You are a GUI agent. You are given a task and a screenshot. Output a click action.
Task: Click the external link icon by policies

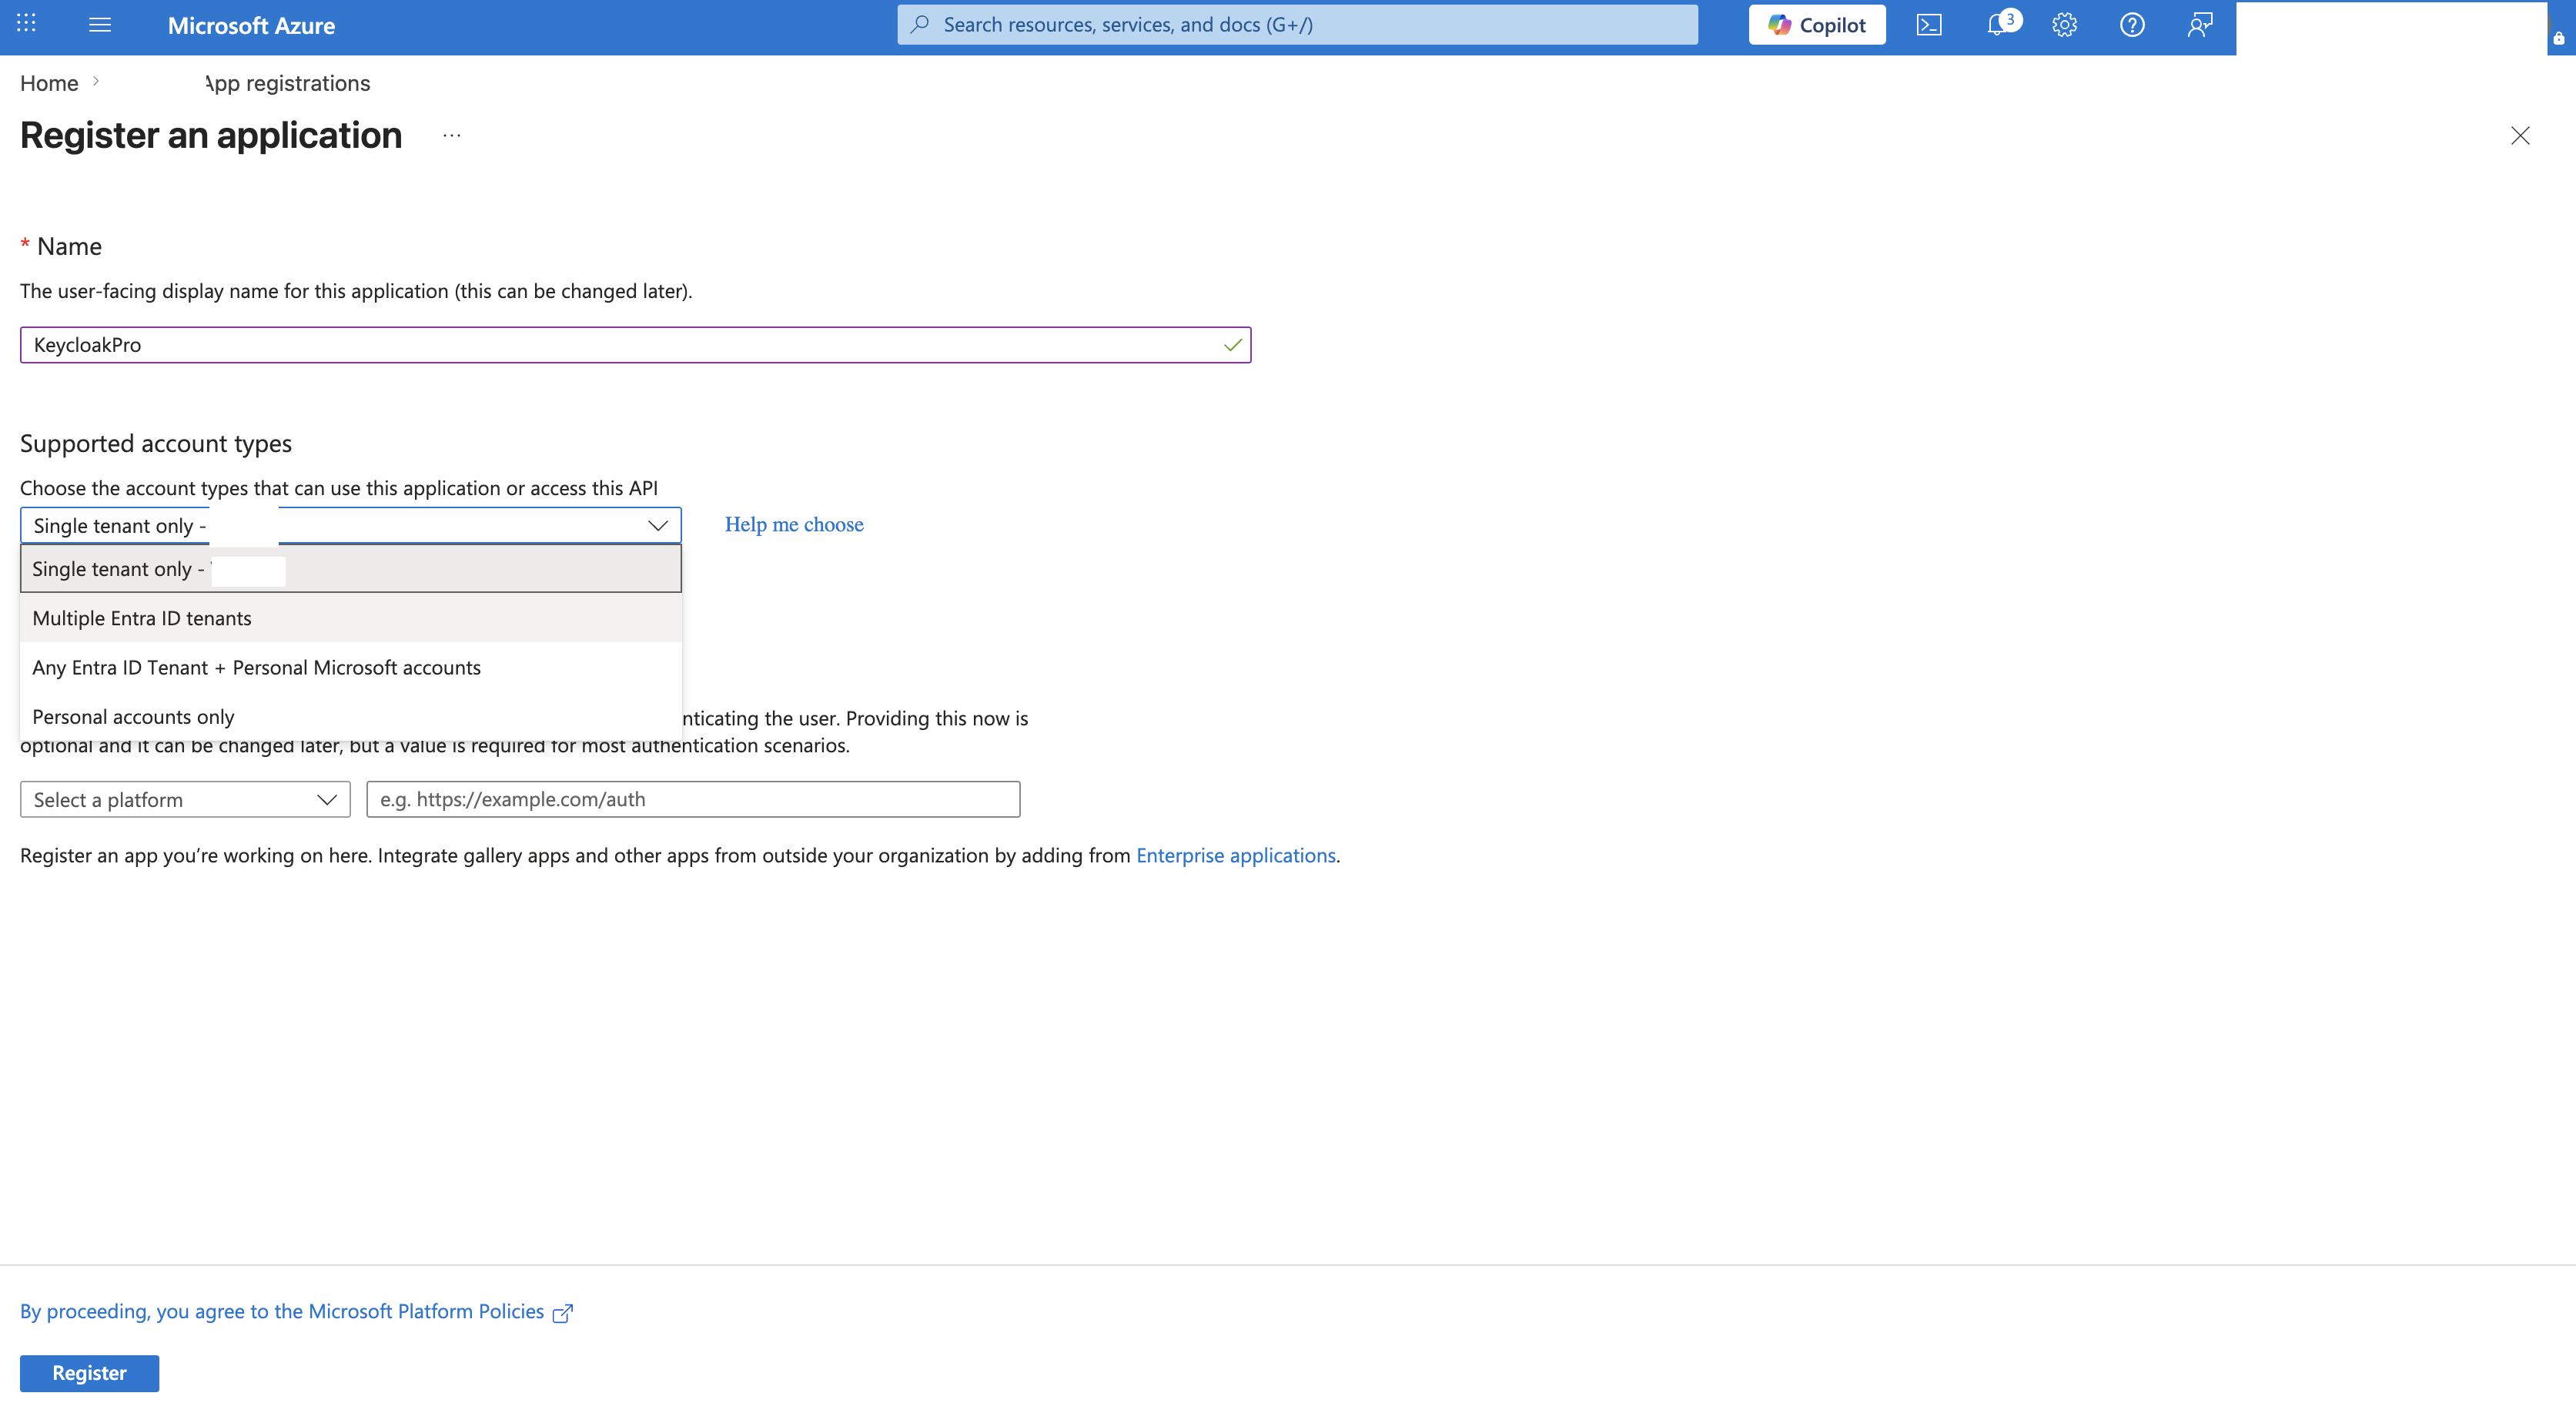[x=563, y=1314]
